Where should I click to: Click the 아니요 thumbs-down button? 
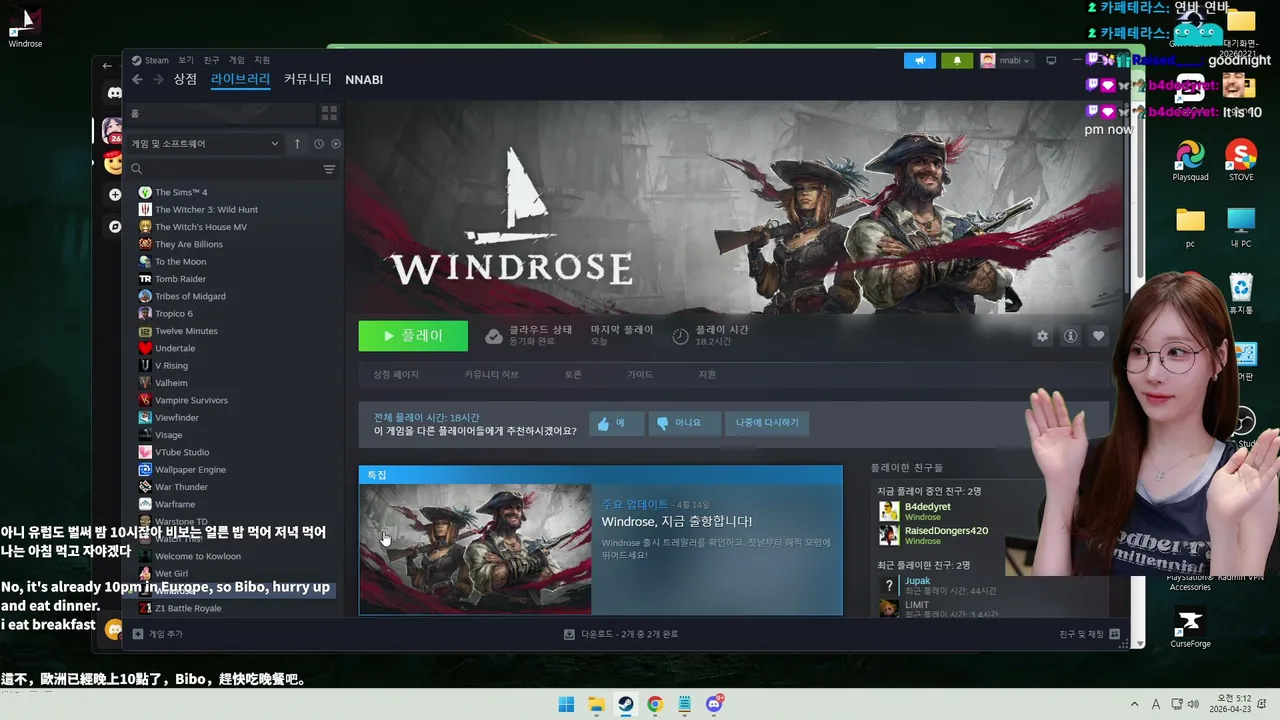pyautogui.click(x=684, y=423)
